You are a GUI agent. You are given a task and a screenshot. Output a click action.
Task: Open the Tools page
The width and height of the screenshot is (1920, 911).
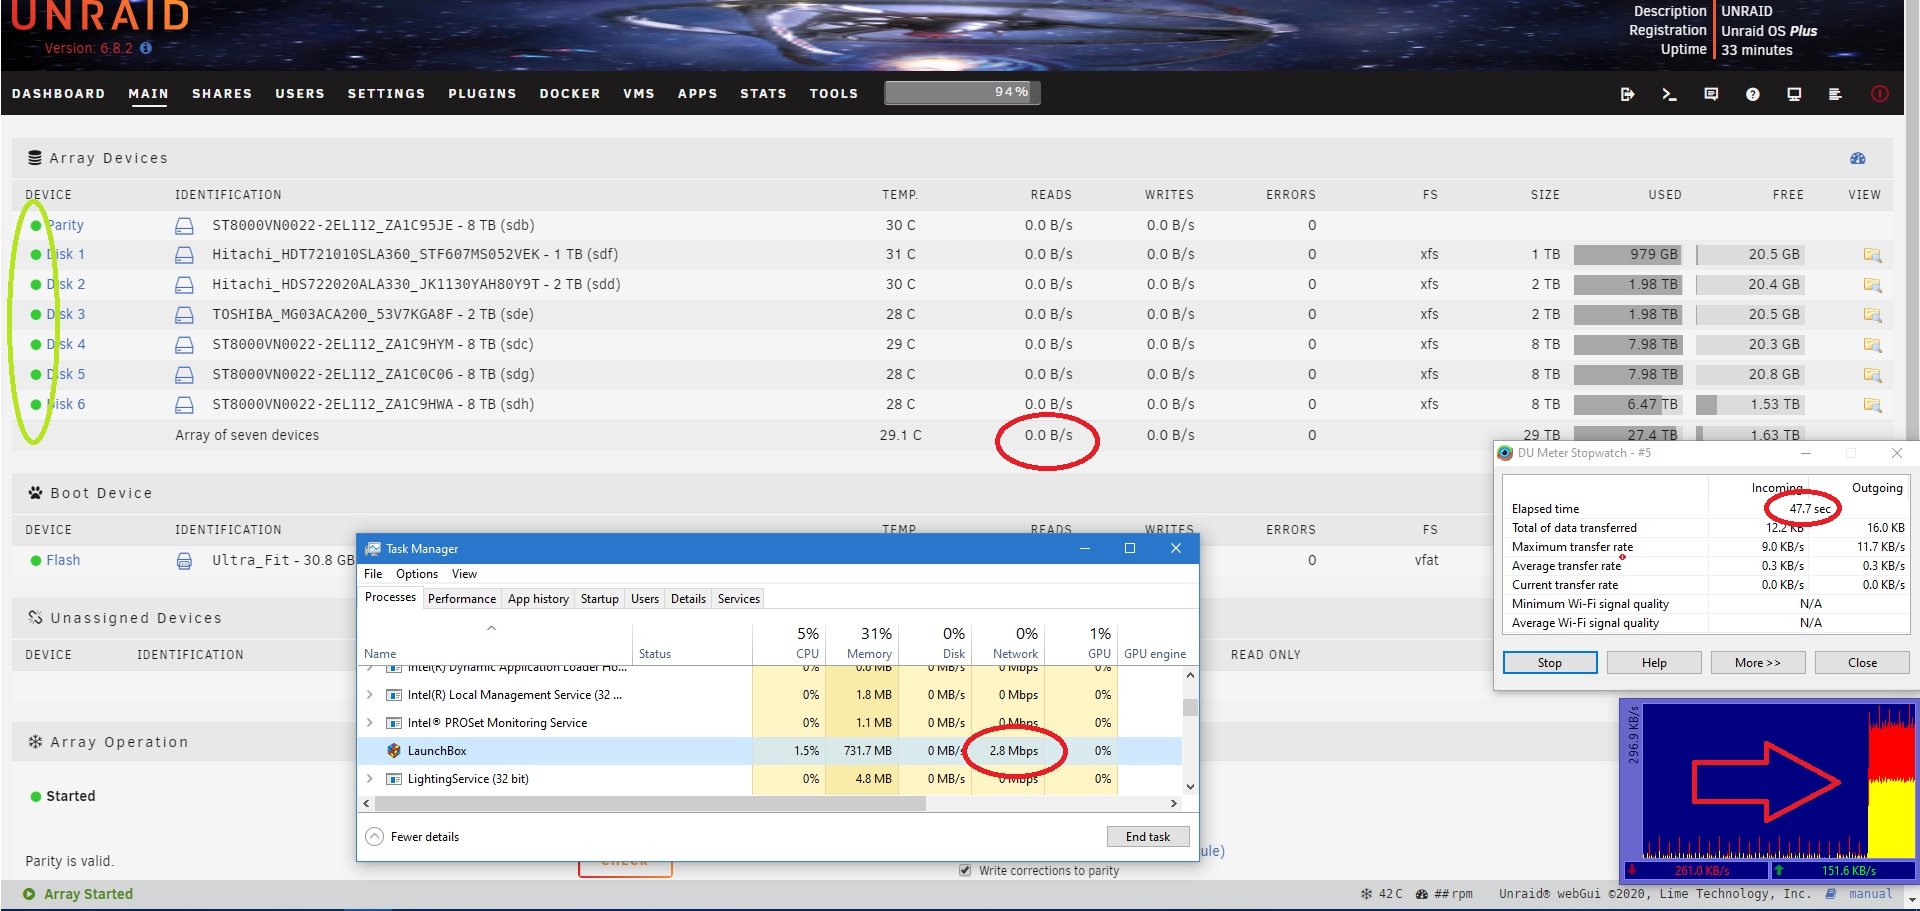[x=834, y=94]
